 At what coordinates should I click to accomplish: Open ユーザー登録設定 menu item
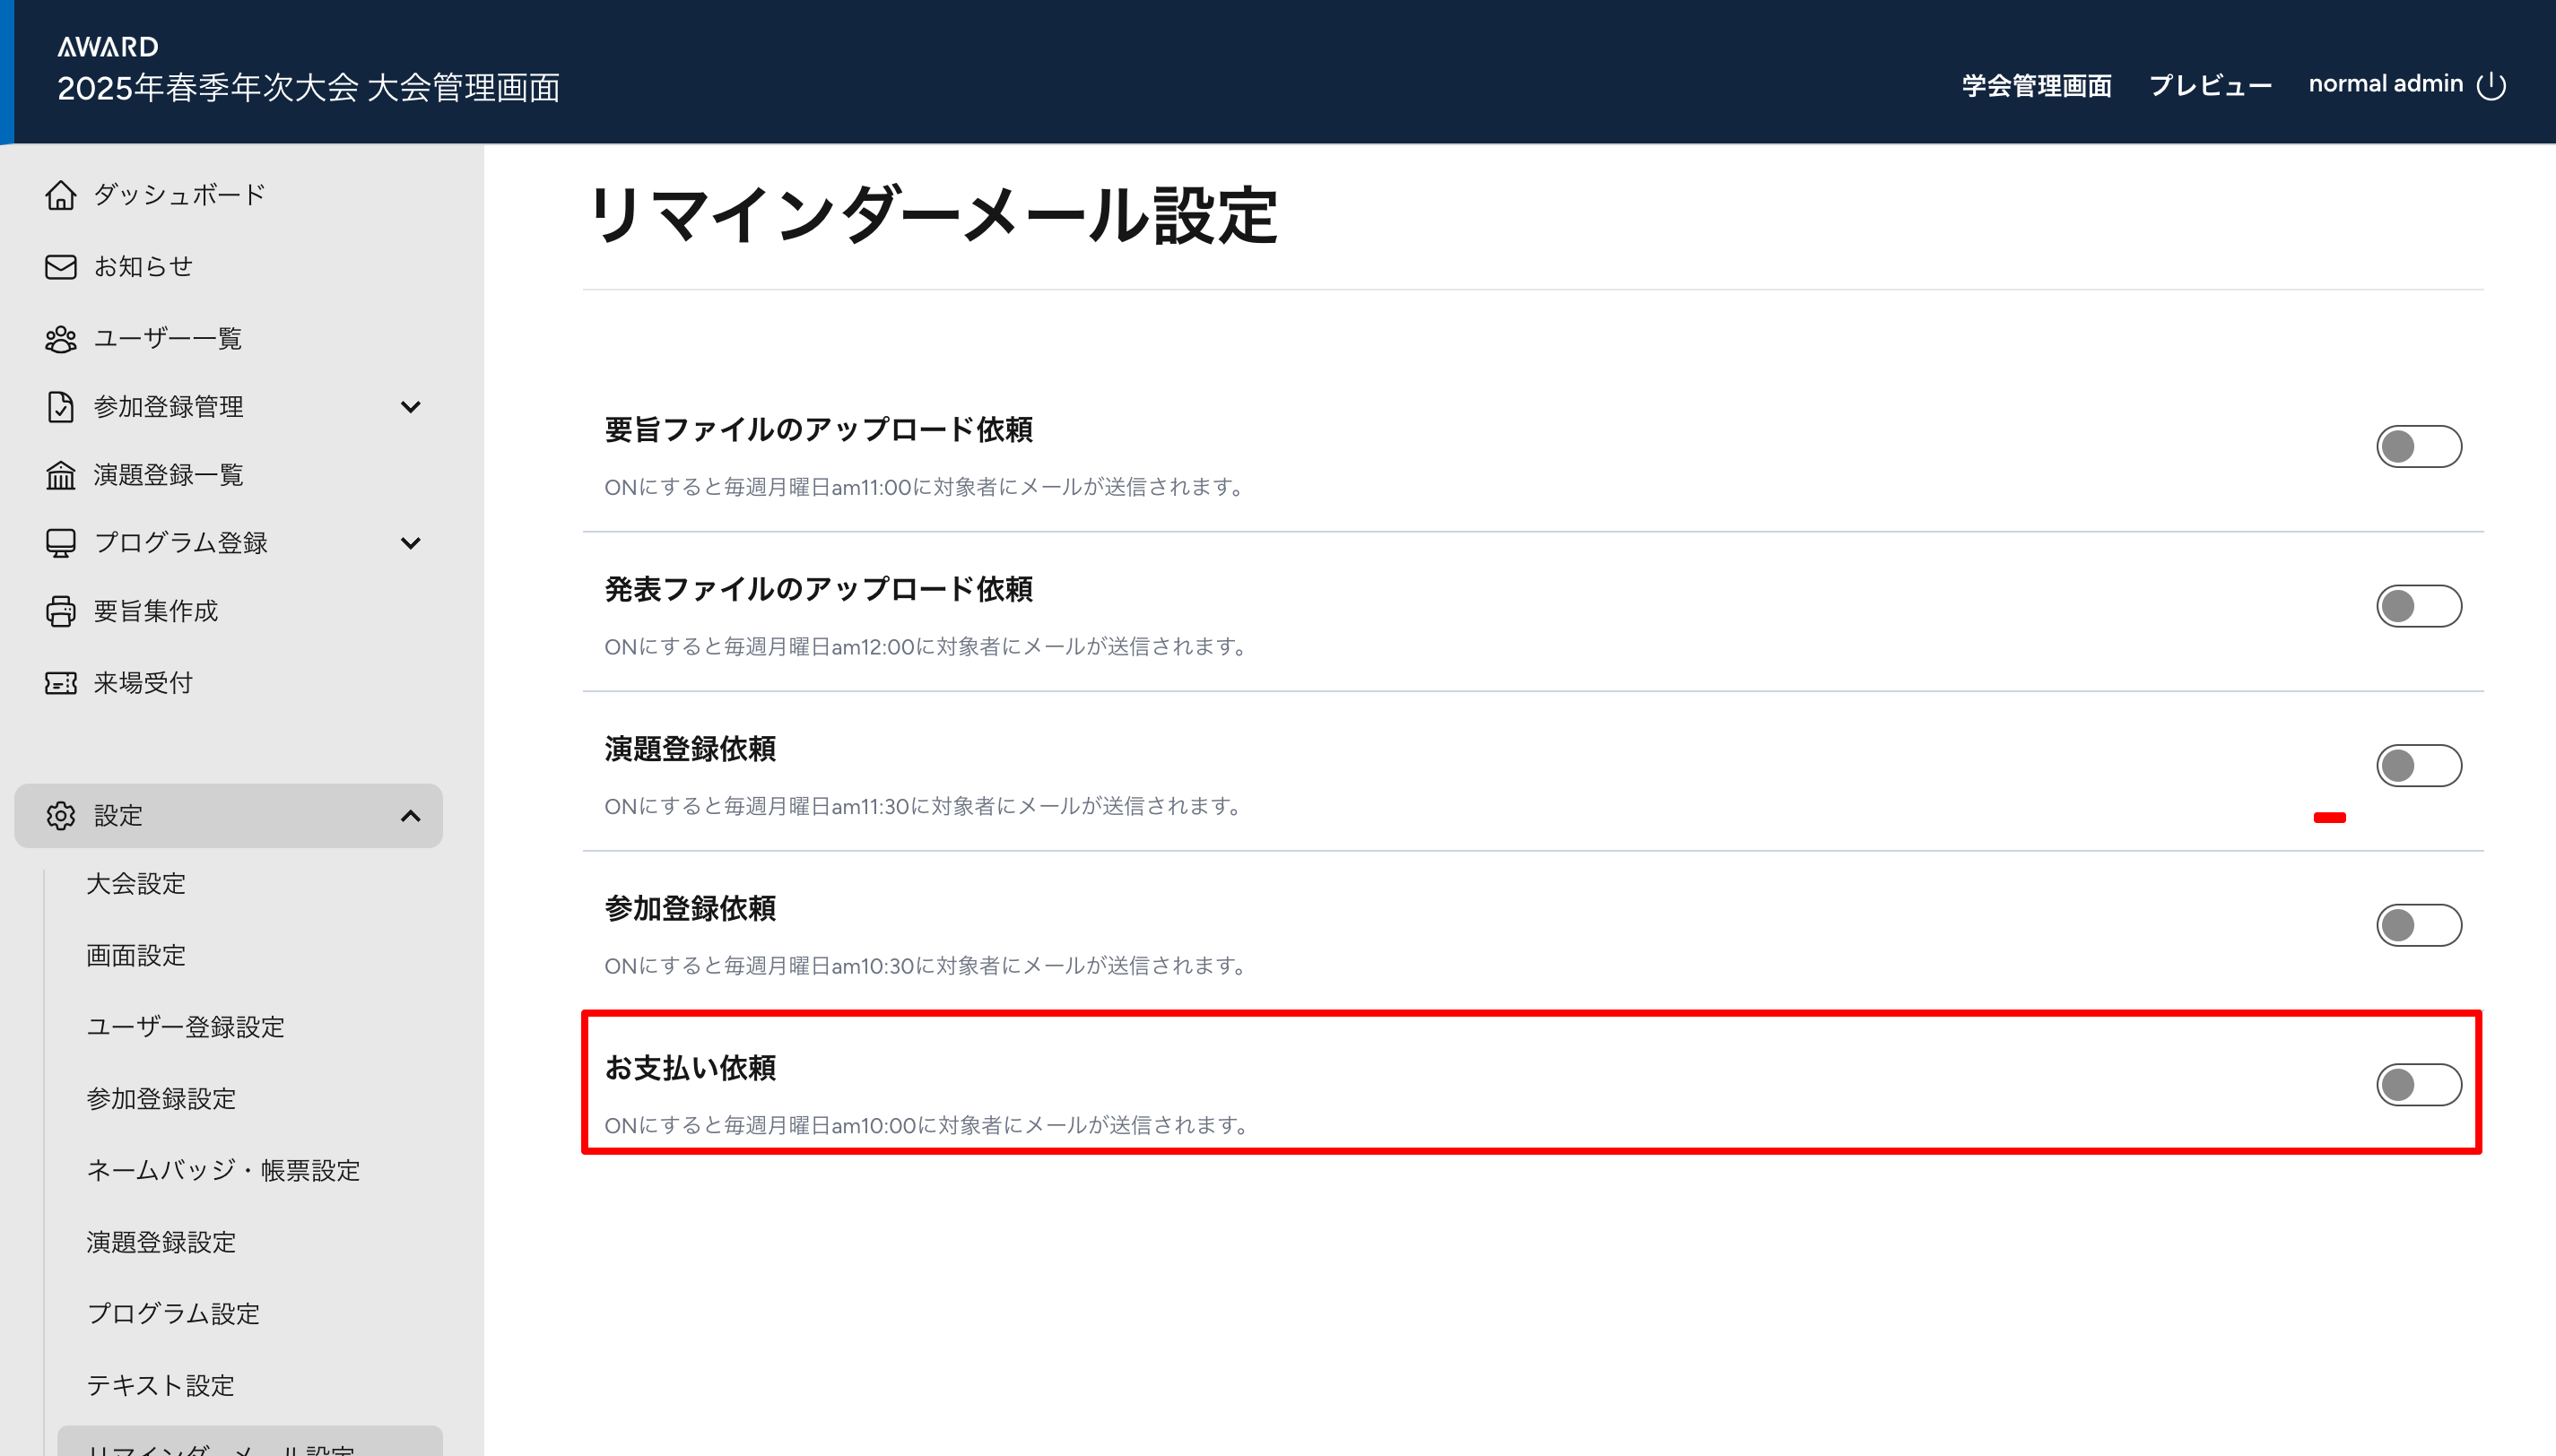pos(185,1027)
